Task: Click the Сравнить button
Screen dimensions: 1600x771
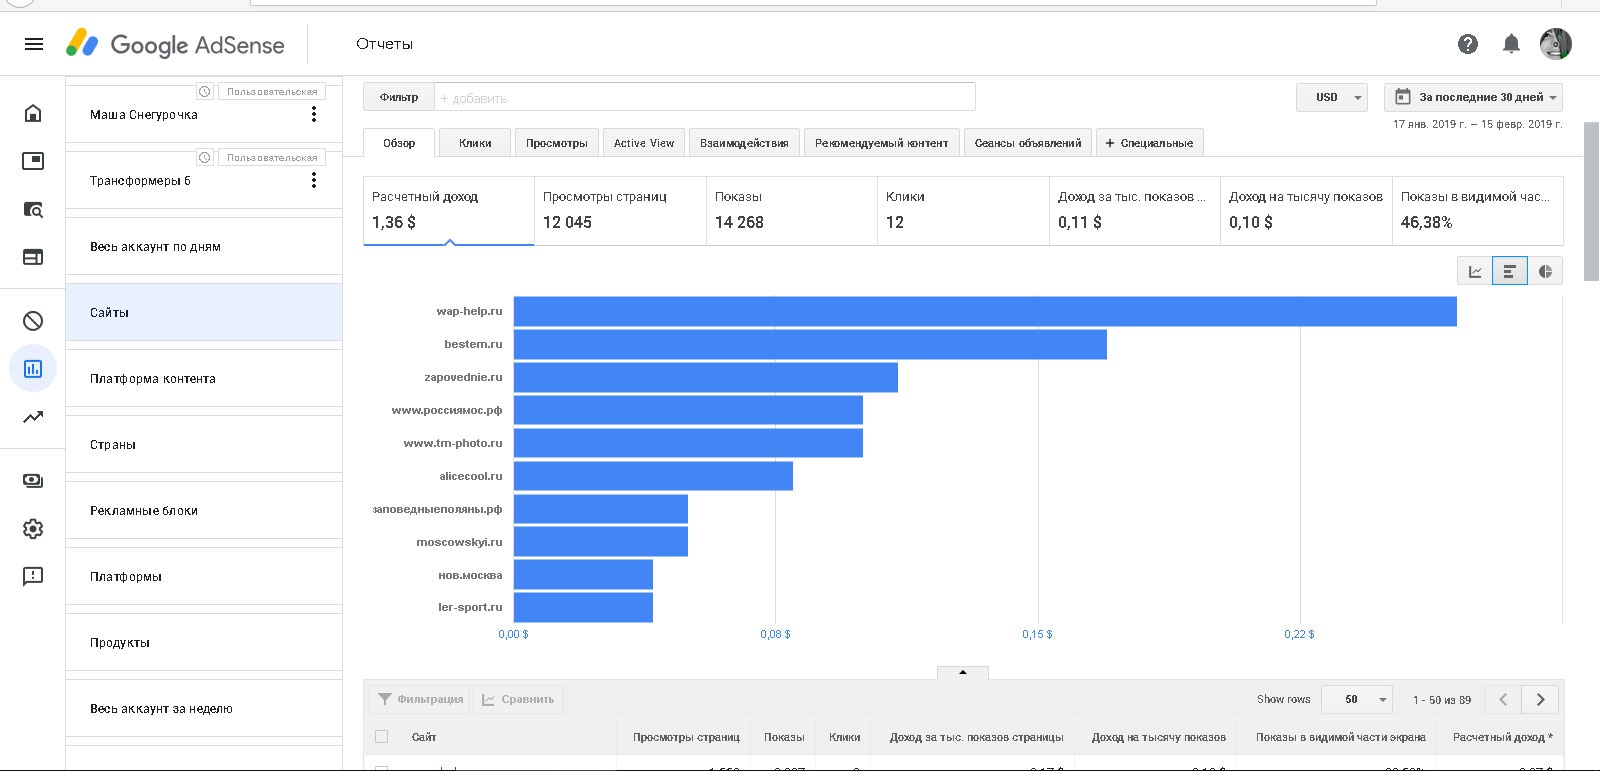Action: [x=518, y=699]
